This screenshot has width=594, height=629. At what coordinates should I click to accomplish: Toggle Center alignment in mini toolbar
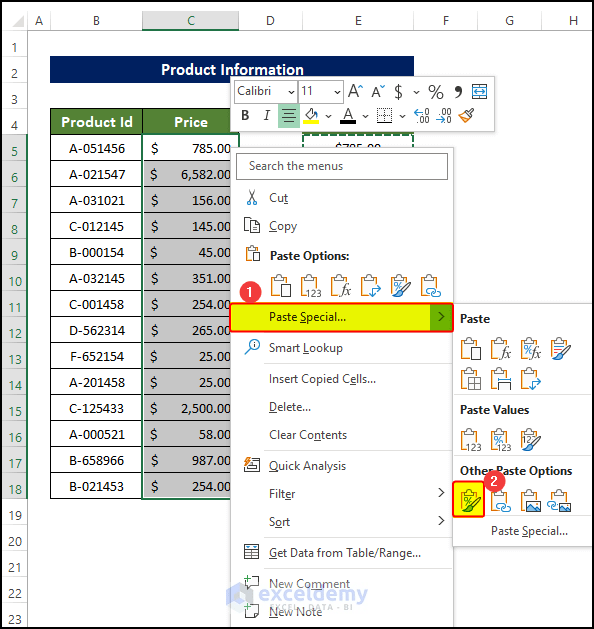[x=289, y=116]
